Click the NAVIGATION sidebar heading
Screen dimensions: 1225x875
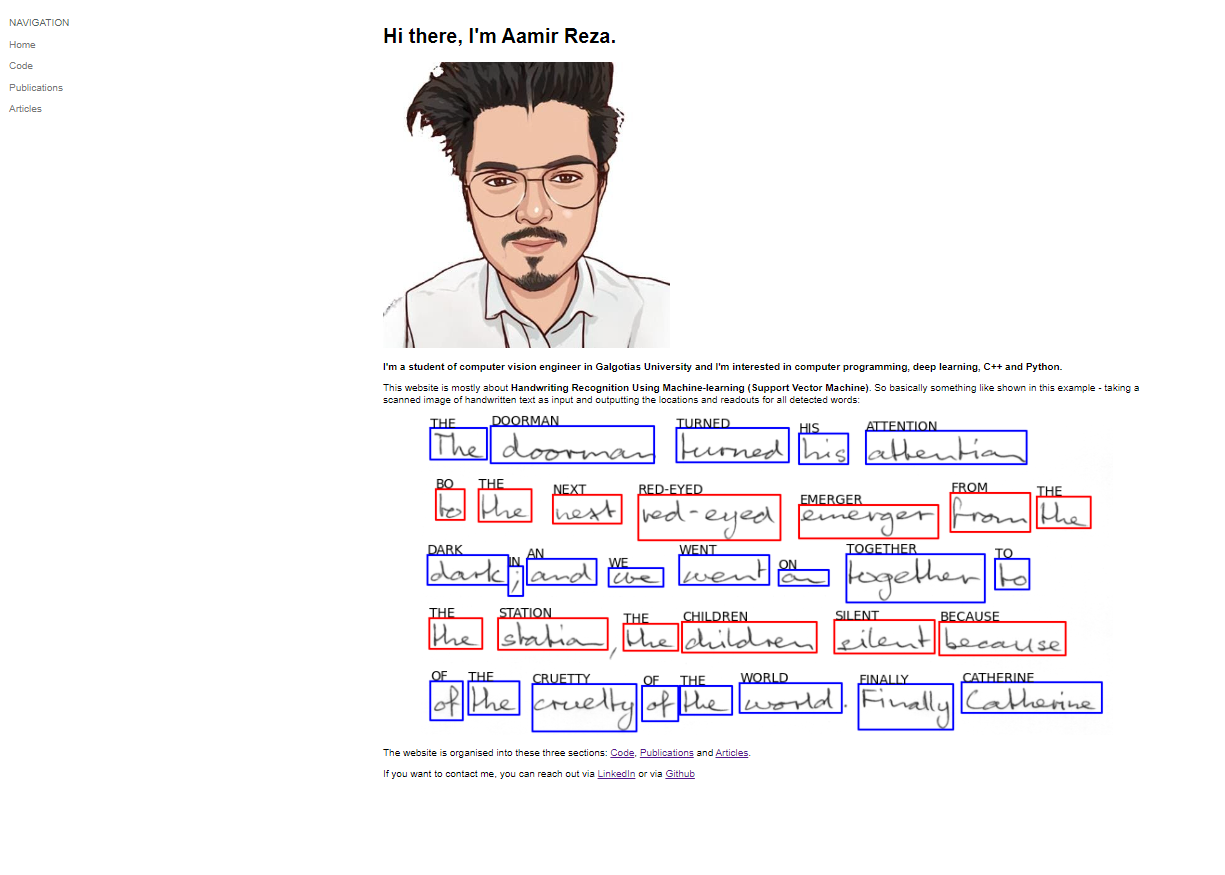(39, 23)
